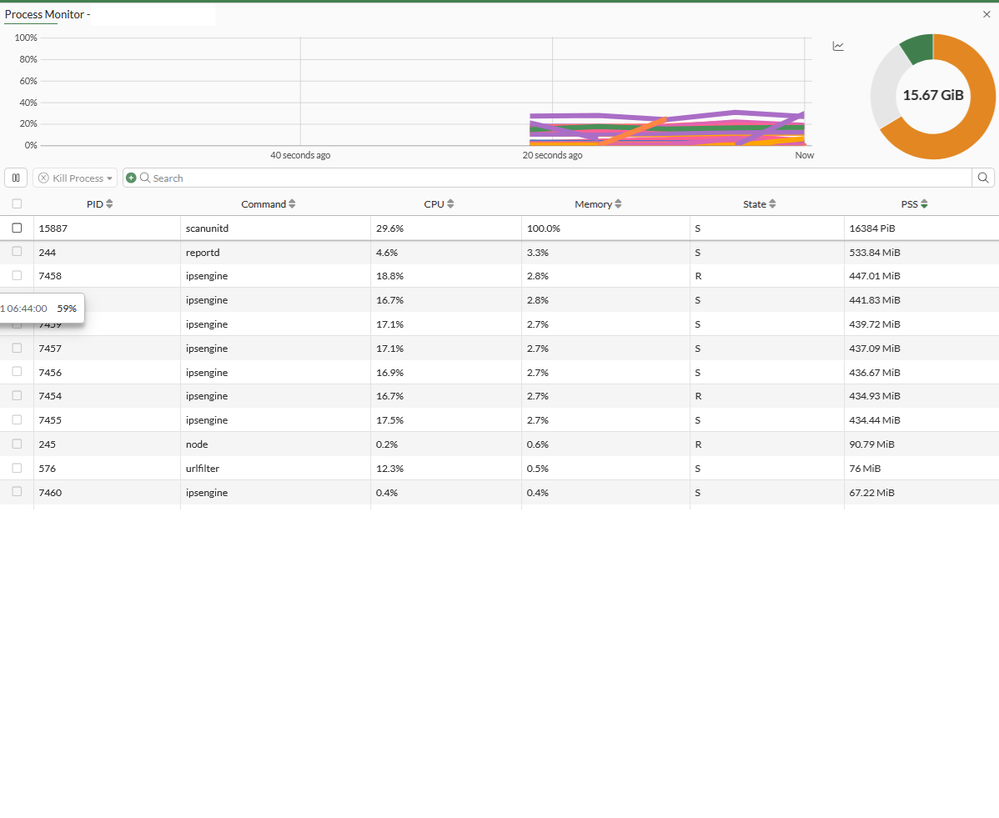Sort table by PID column
This screenshot has height=818, width=999.
click(100, 204)
